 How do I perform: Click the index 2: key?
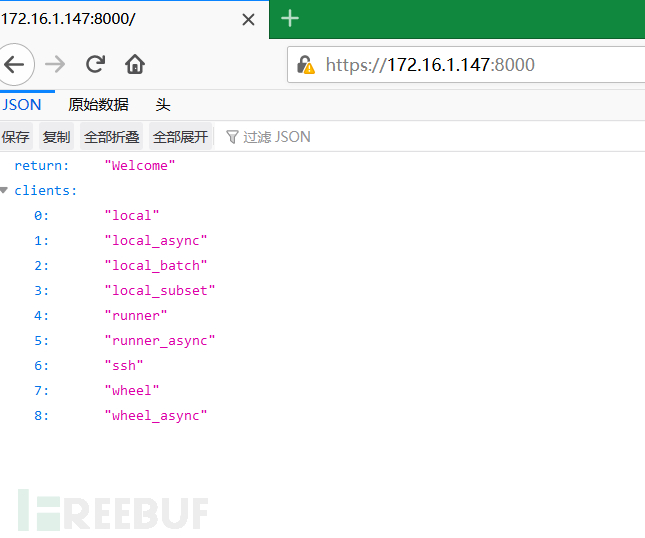(x=42, y=265)
